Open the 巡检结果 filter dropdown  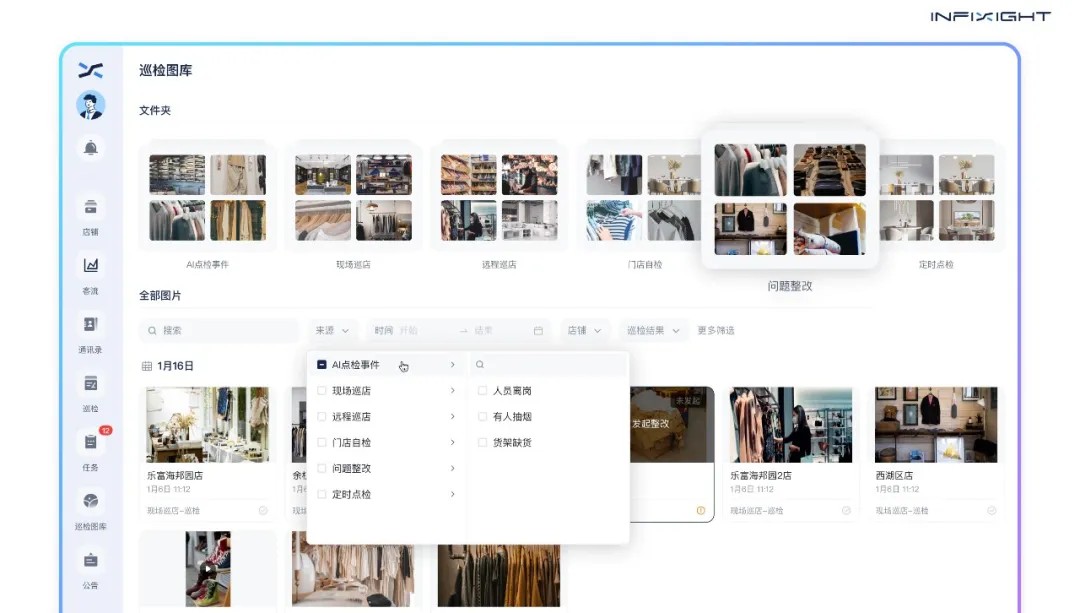pyautogui.click(x=653, y=331)
